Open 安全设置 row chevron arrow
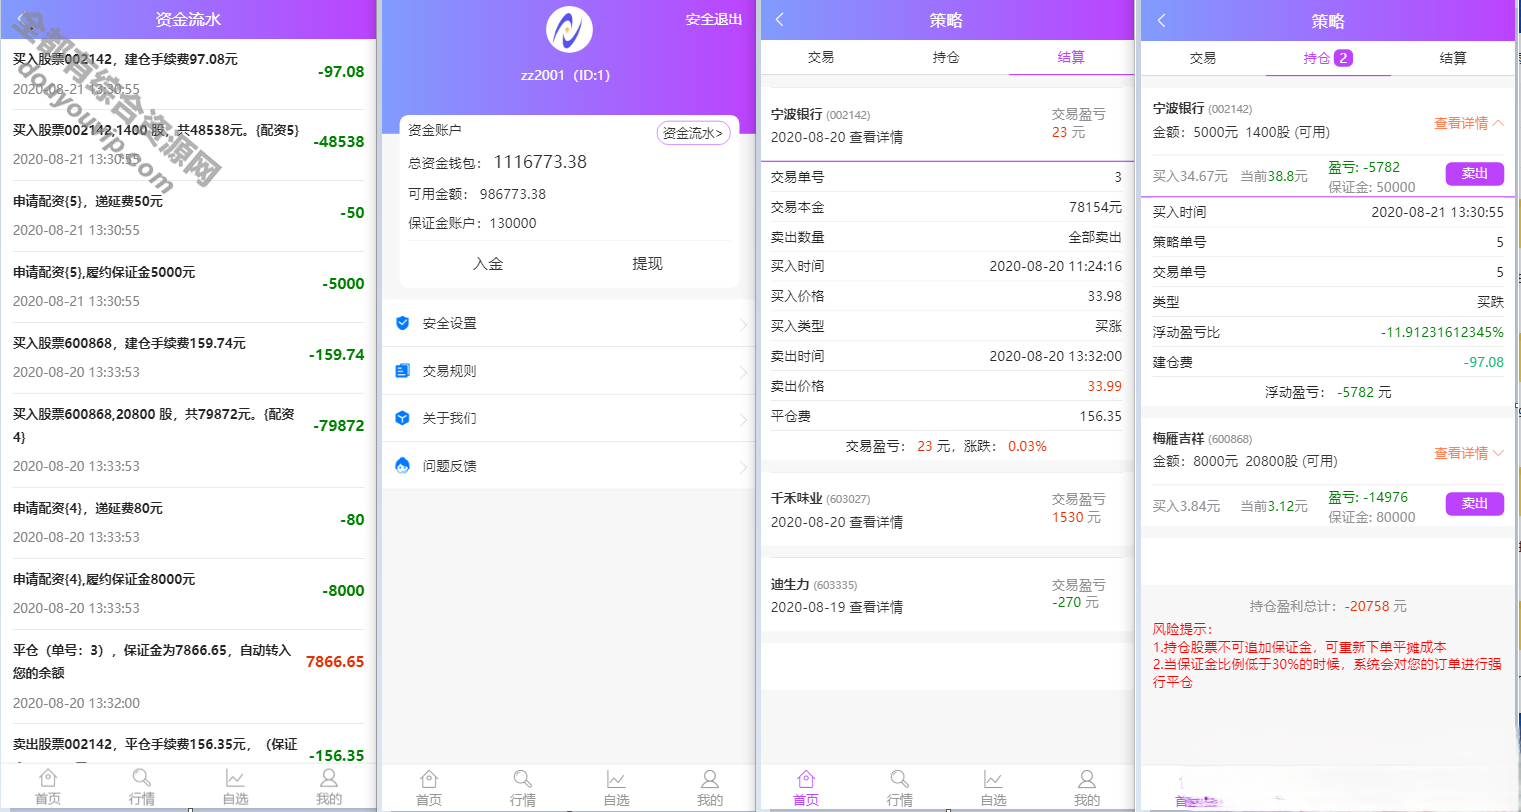The height and width of the screenshot is (812, 1521). (743, 324)
